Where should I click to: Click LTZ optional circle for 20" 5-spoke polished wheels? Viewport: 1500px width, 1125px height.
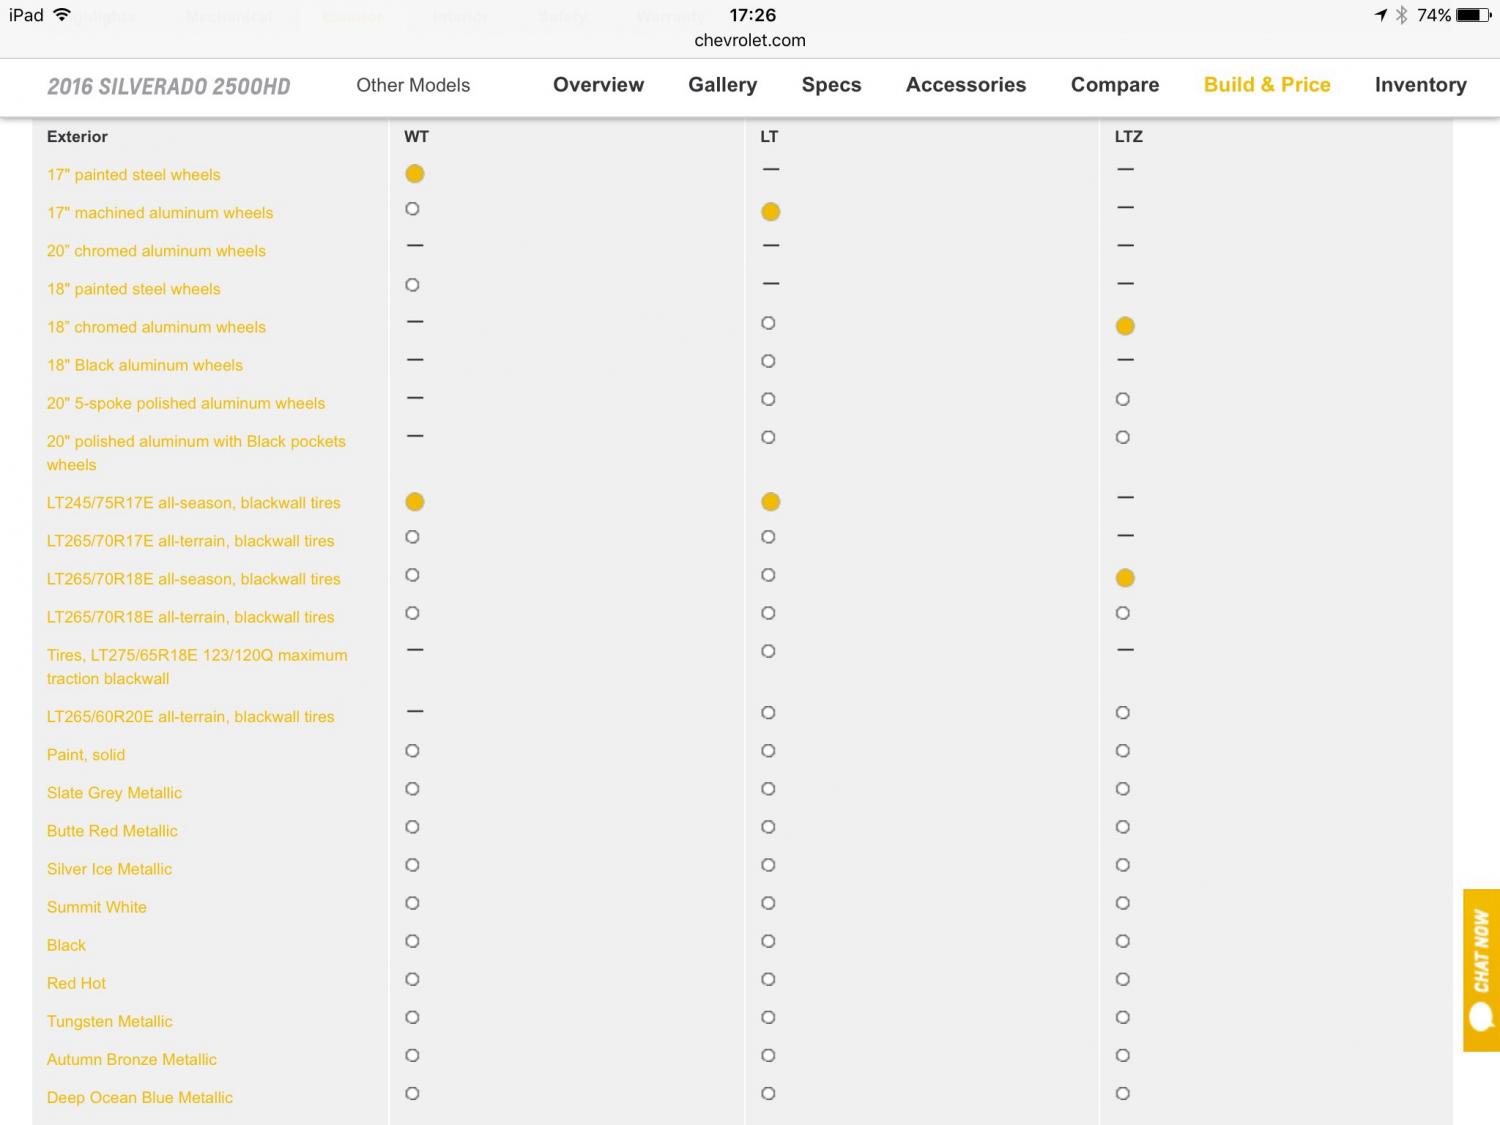point(1123,399)
